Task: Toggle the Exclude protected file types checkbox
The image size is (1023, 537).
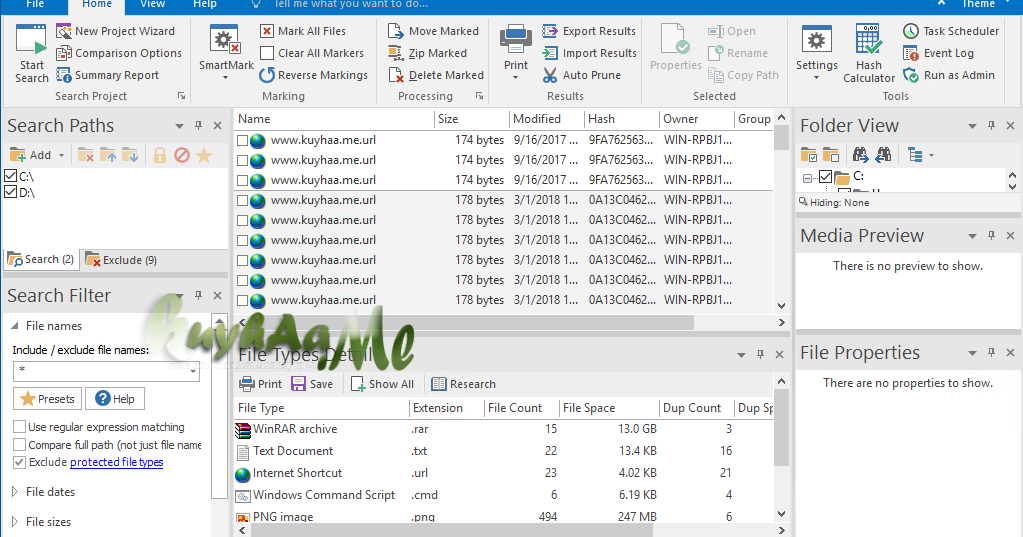Action: click(20, 462)
